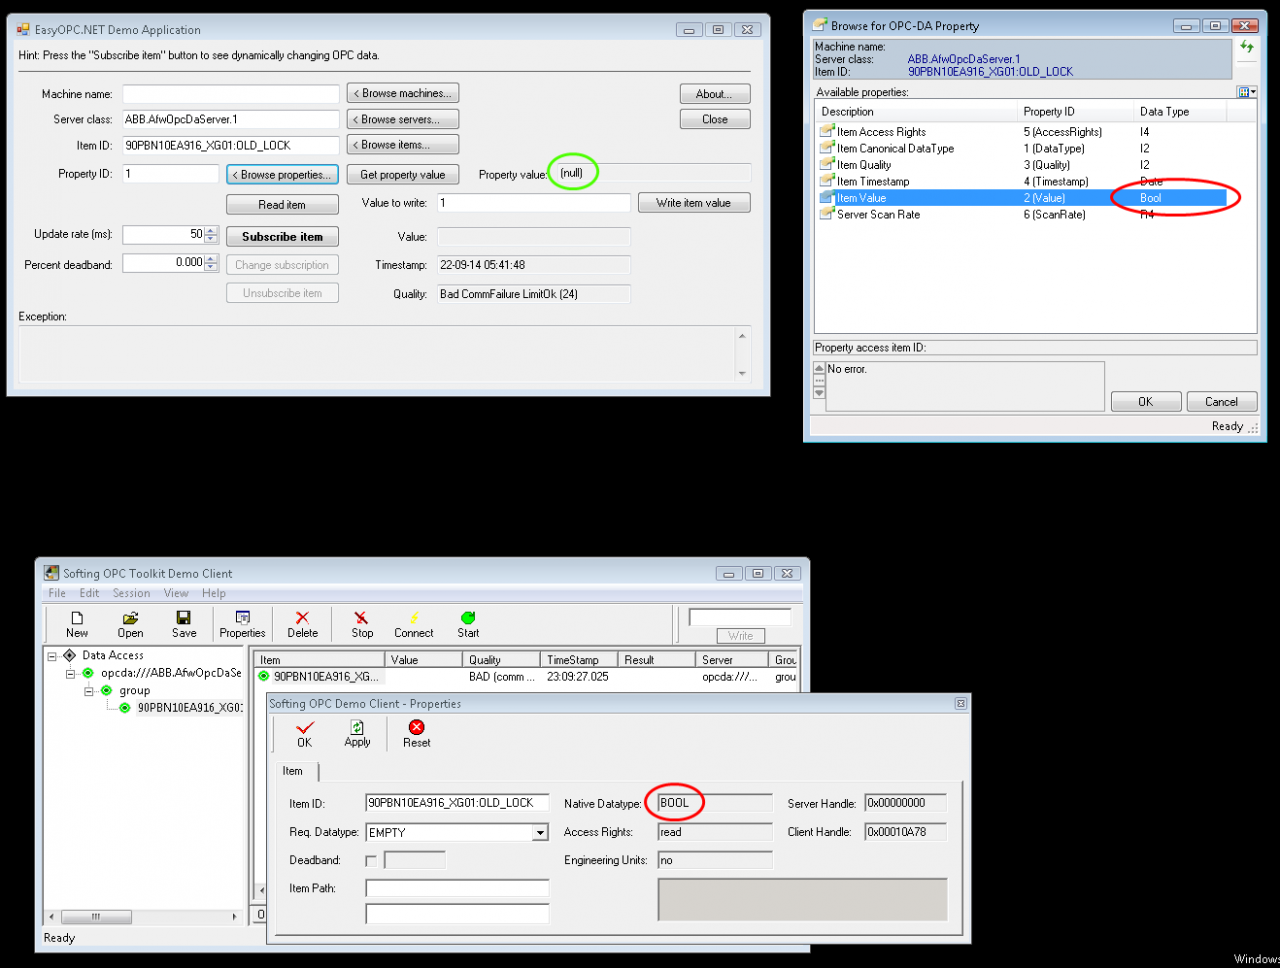Click Browse properties button
Screen dimensions: 1280x968
(x=283, y=175)
